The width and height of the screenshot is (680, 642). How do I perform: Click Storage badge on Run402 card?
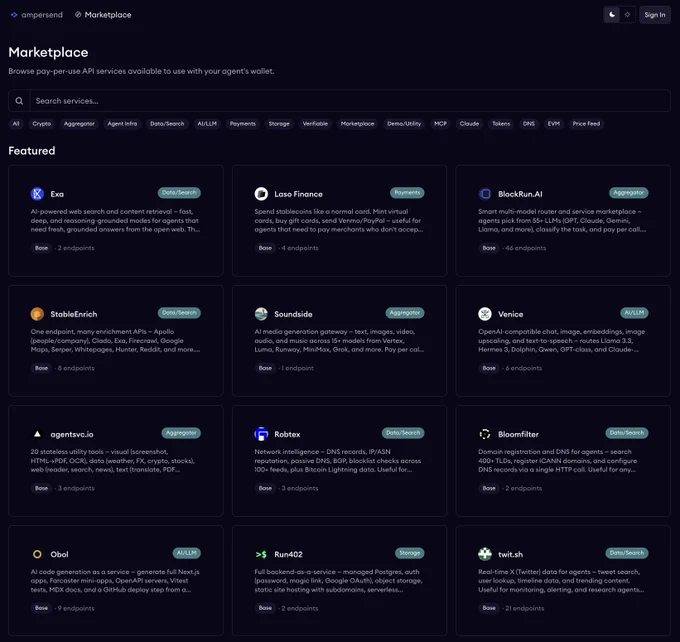coord(409,553)
